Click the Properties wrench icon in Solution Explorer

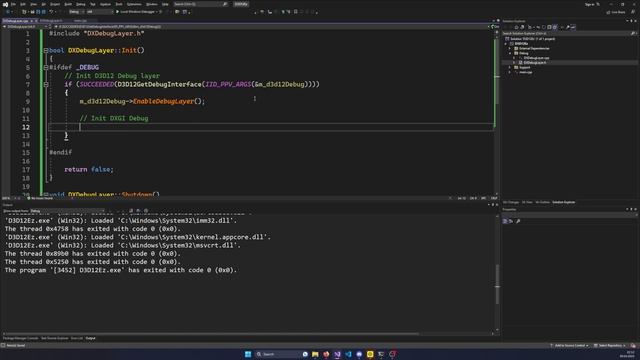tap(568, 27)
